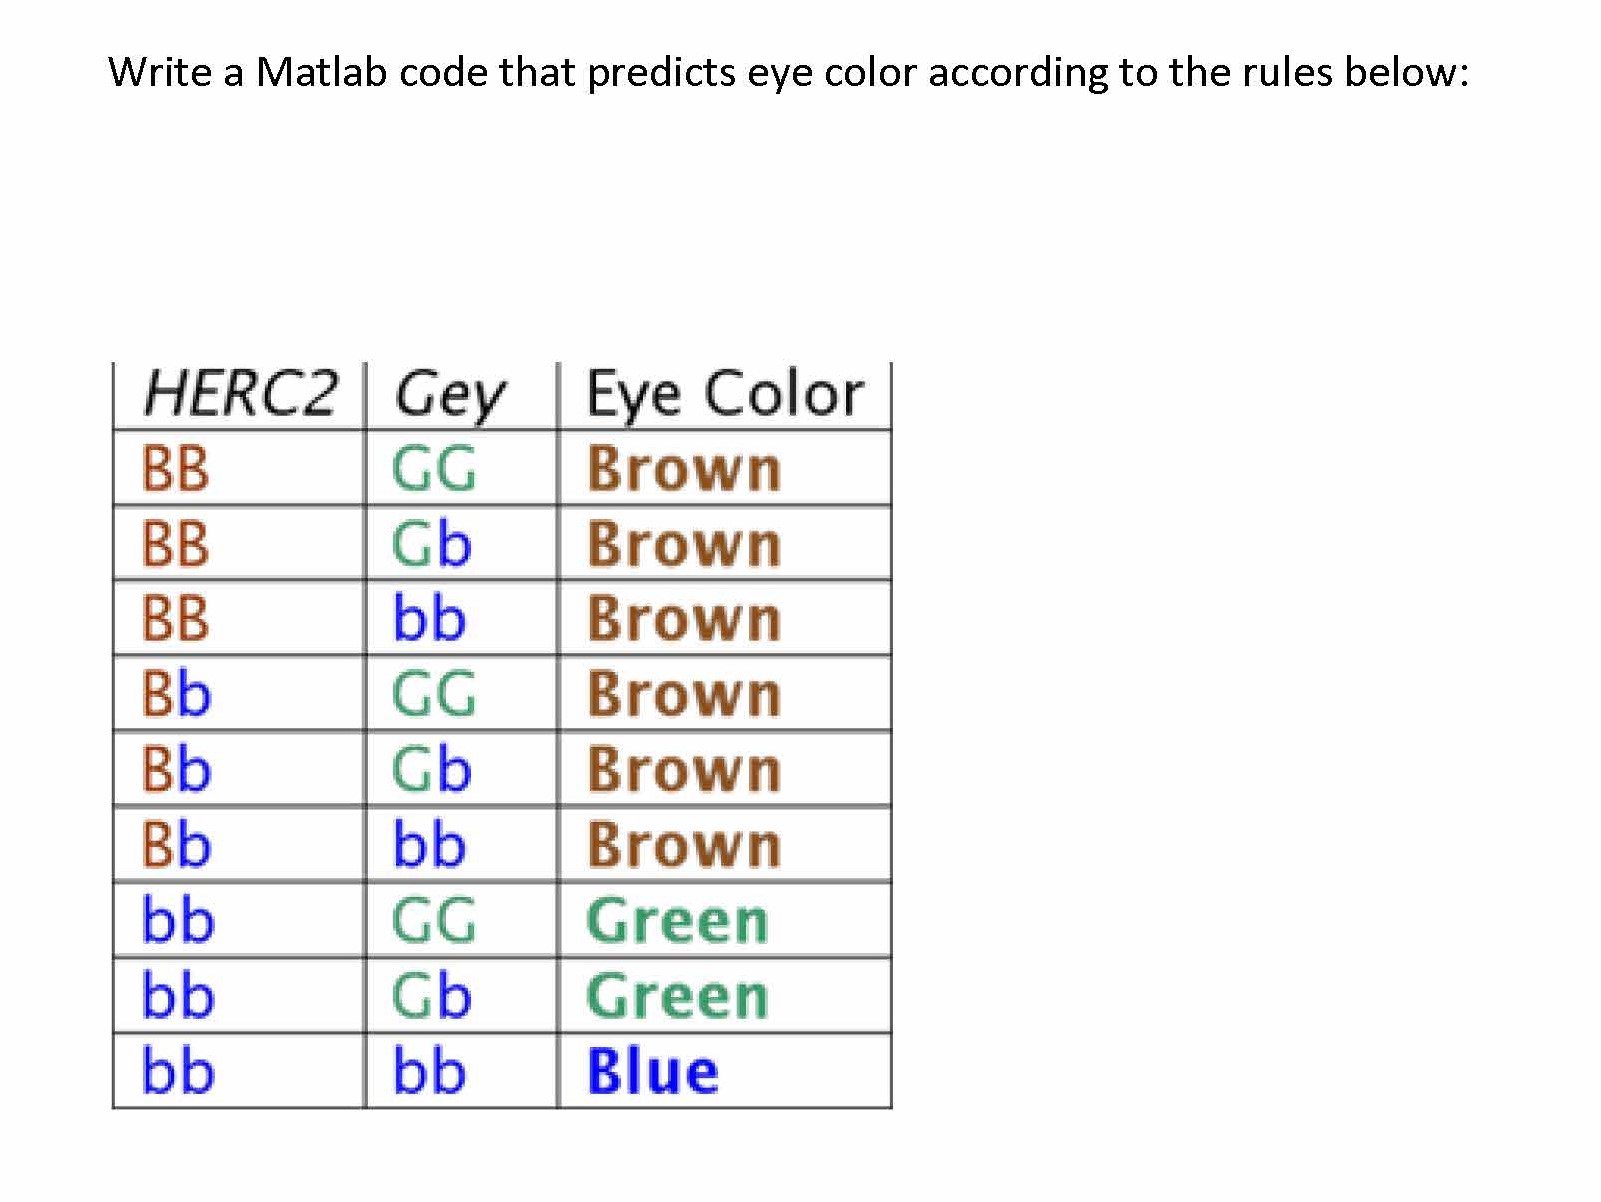Select the second "Green" eye color cell
Viewport: 1601px width, 1202px height.
(x=677, y=996)
